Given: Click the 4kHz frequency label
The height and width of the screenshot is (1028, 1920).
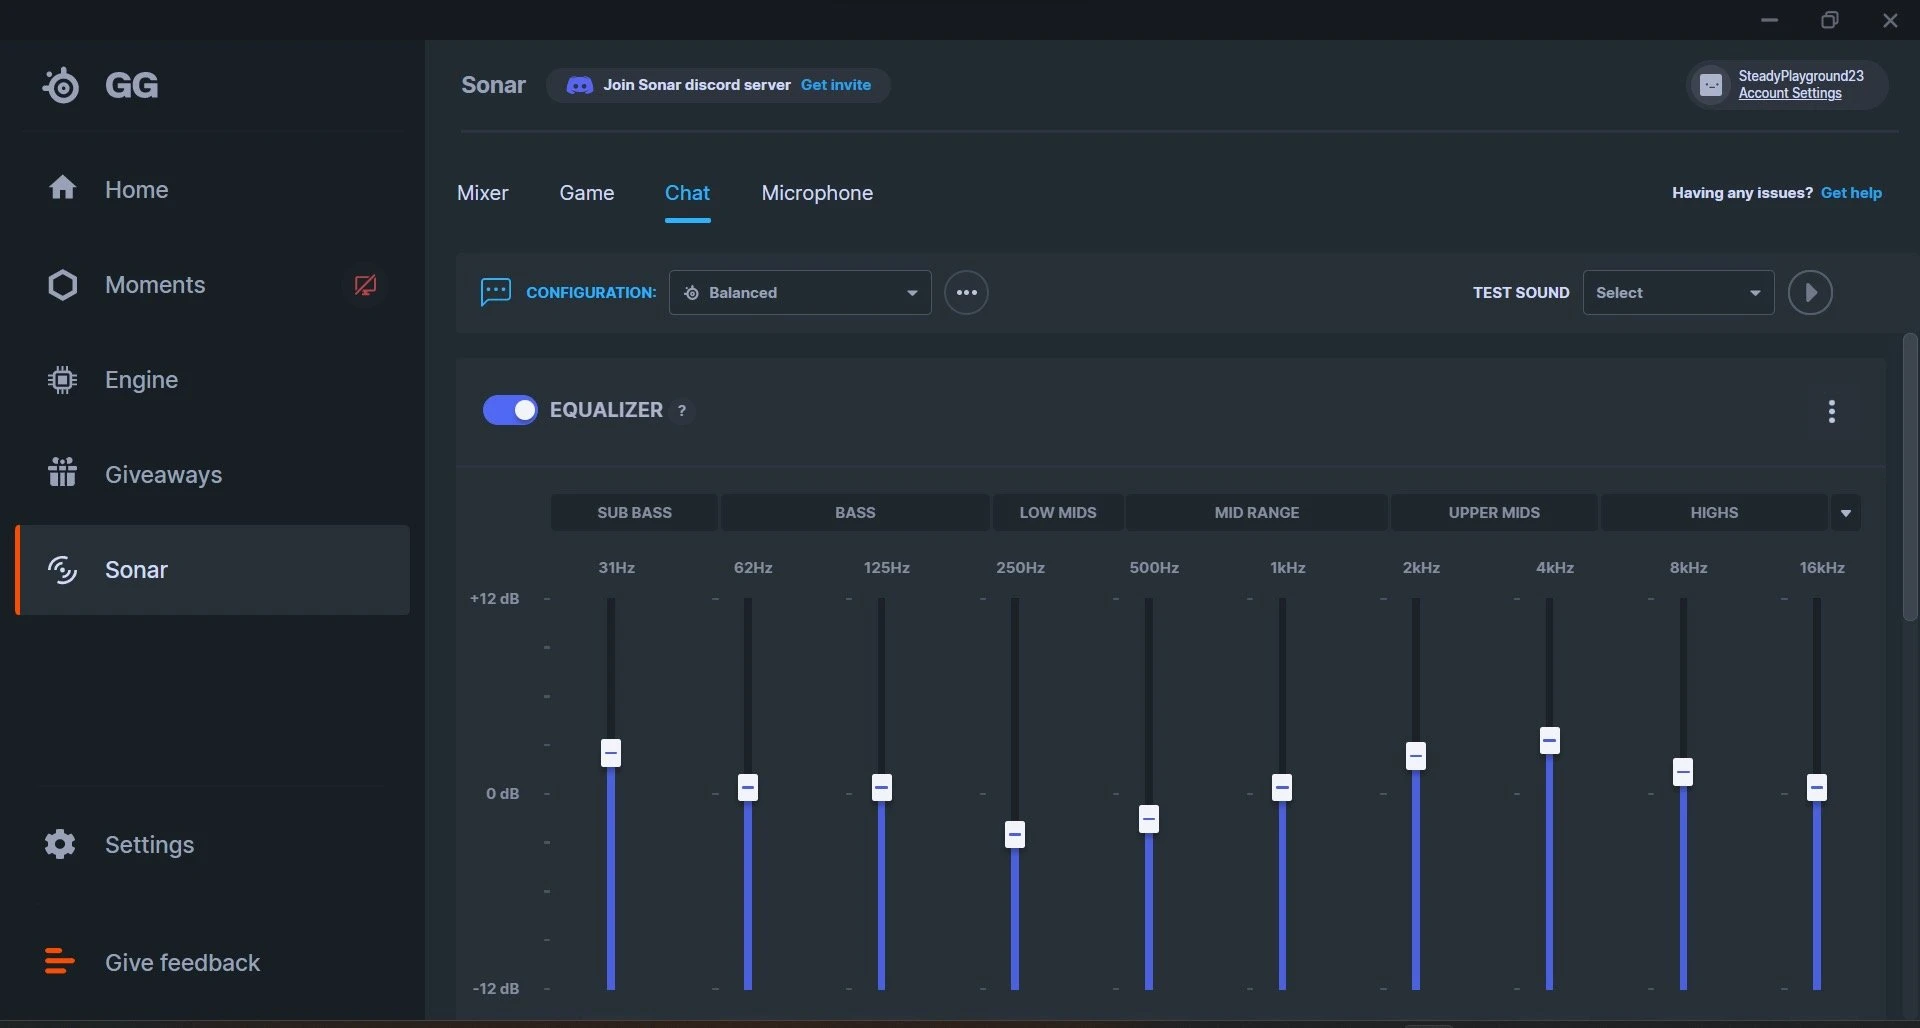Looking at the screenshot, I should point(1555,567).
